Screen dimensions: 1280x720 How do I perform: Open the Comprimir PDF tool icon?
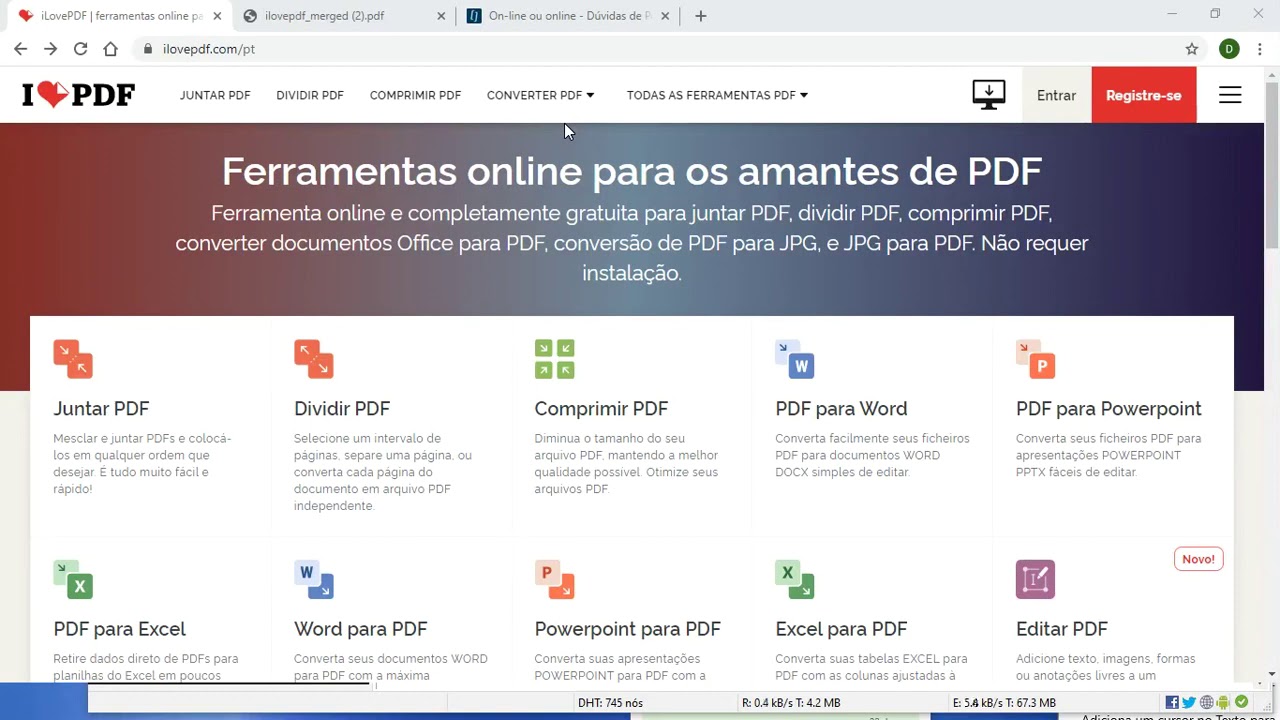(x=554, y=359)
